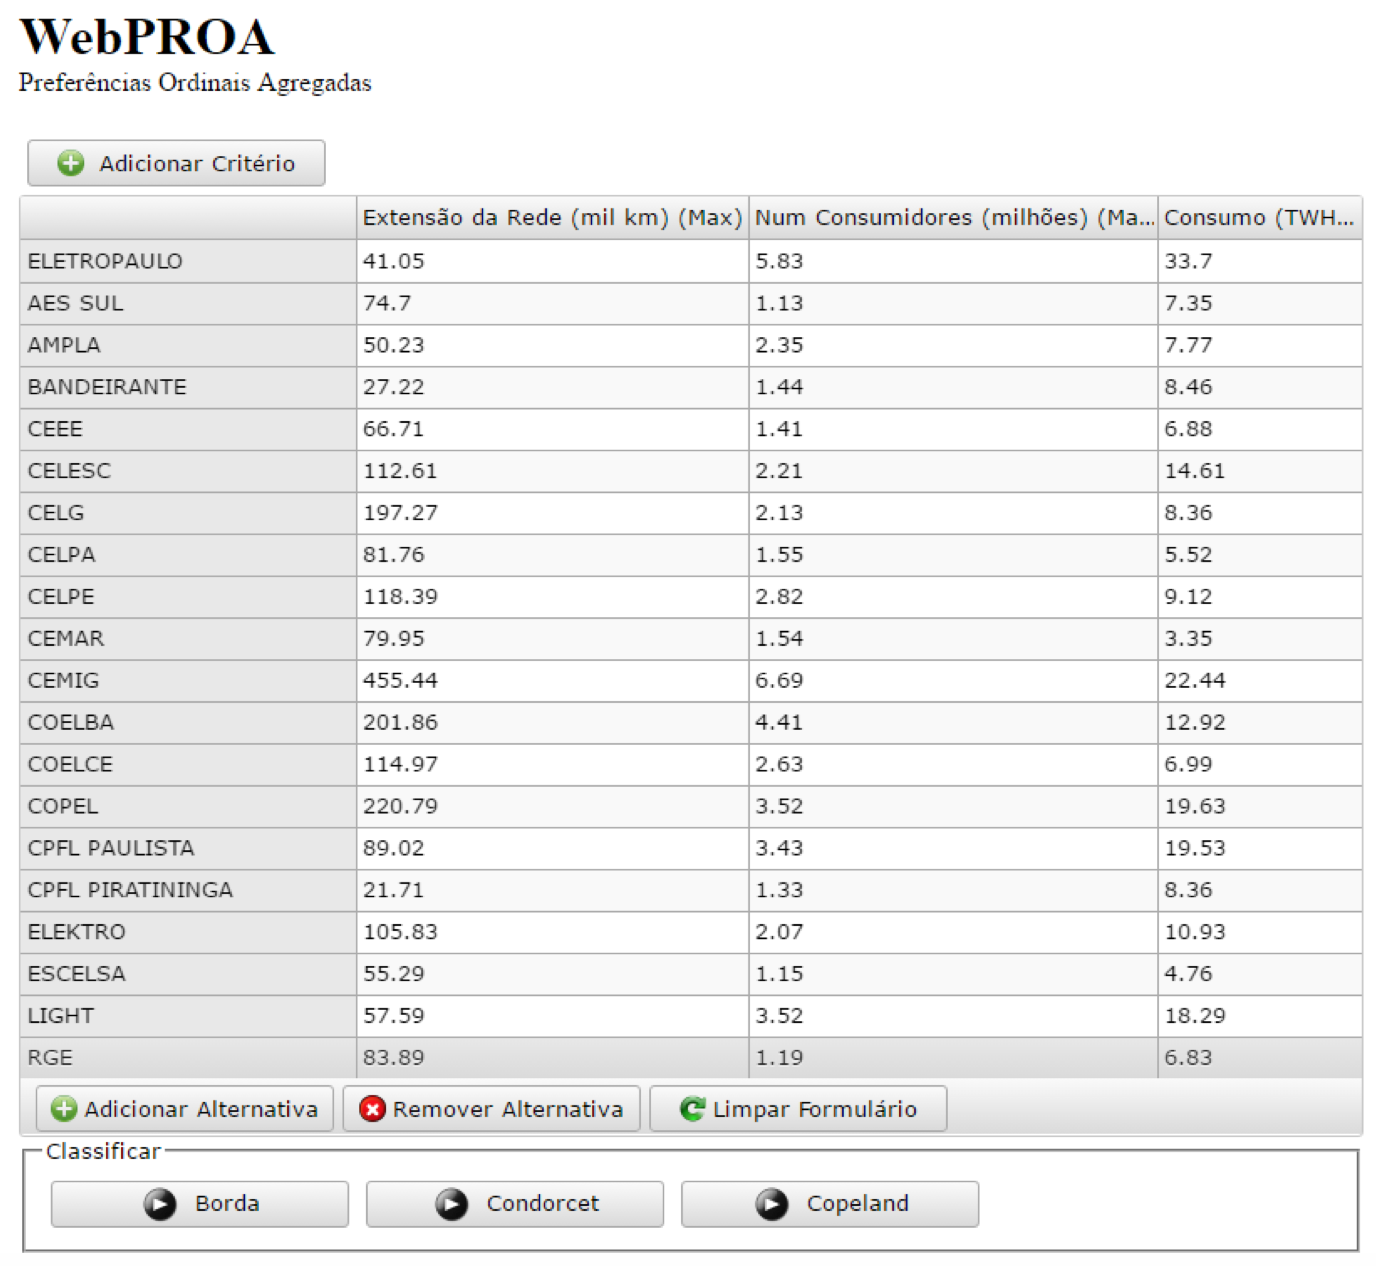Select the CELPA row name
1376x1266 pixels.
tap(62, 555)
